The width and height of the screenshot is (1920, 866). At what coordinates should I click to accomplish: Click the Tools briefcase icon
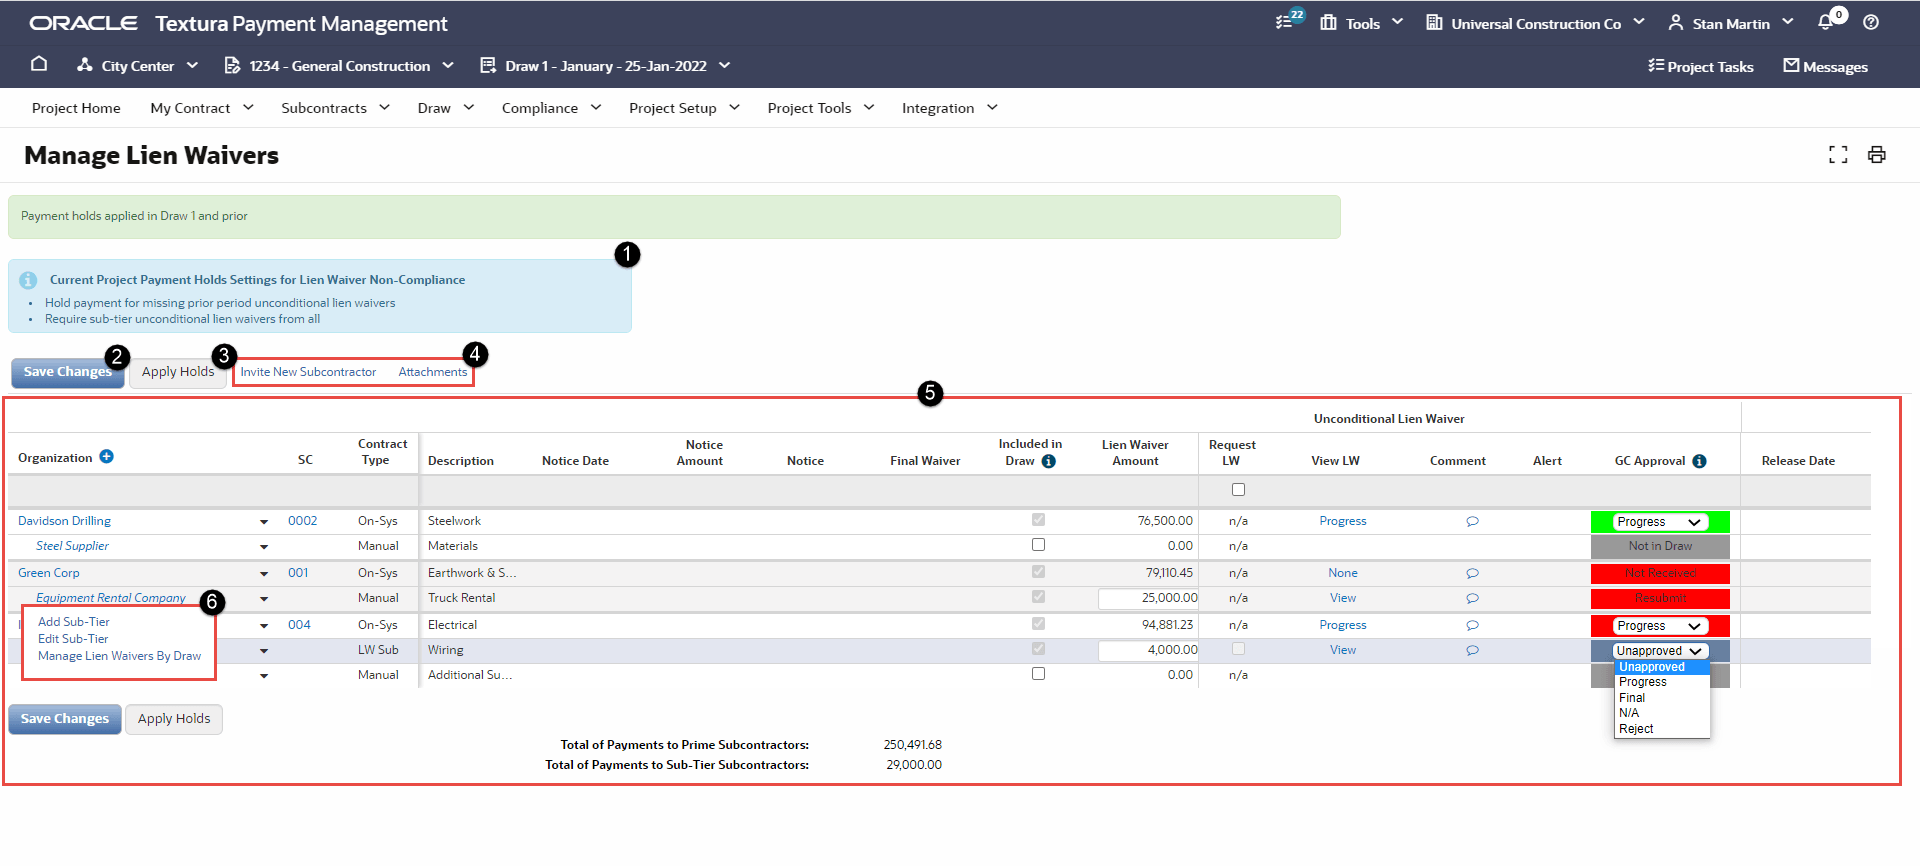coord(1328,22)
